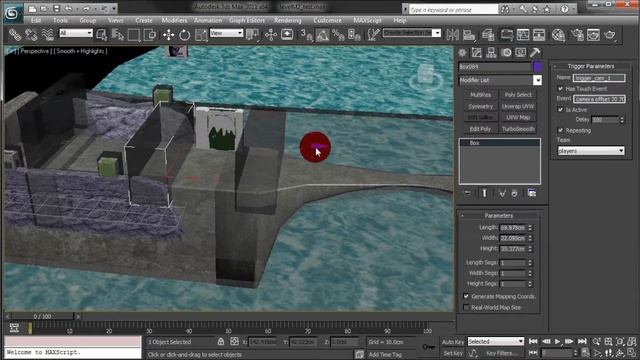
Task: Click the Select and Link tool
Action: pos(15,35)
